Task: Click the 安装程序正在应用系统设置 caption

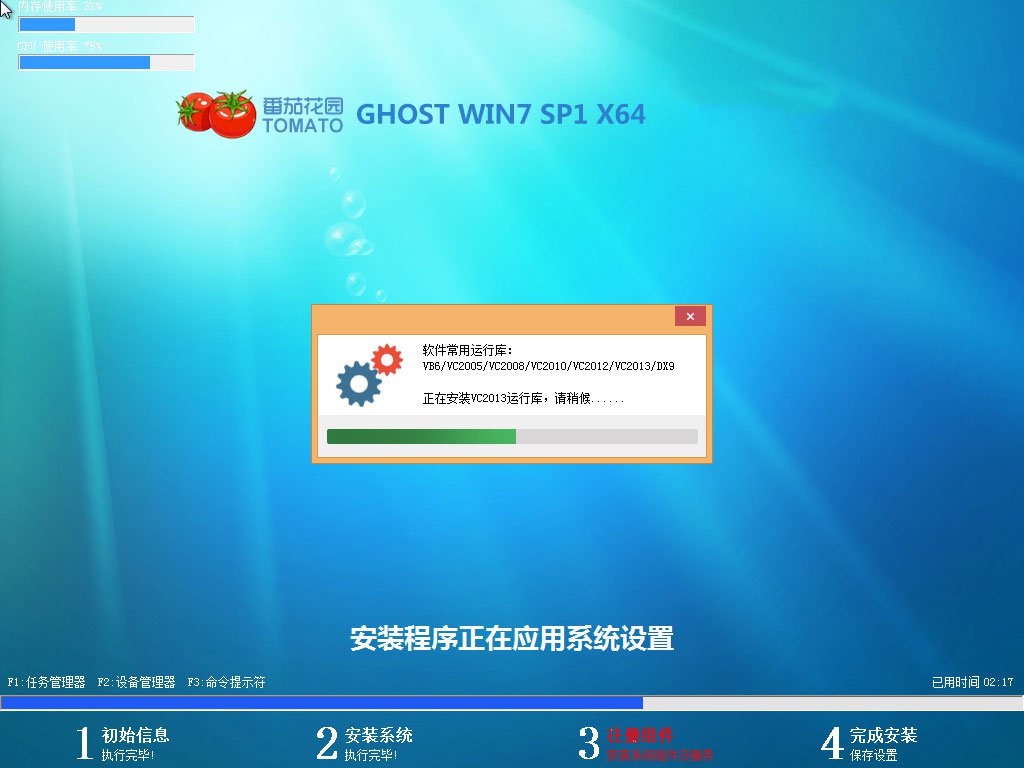Action: (x=512, y=639)
